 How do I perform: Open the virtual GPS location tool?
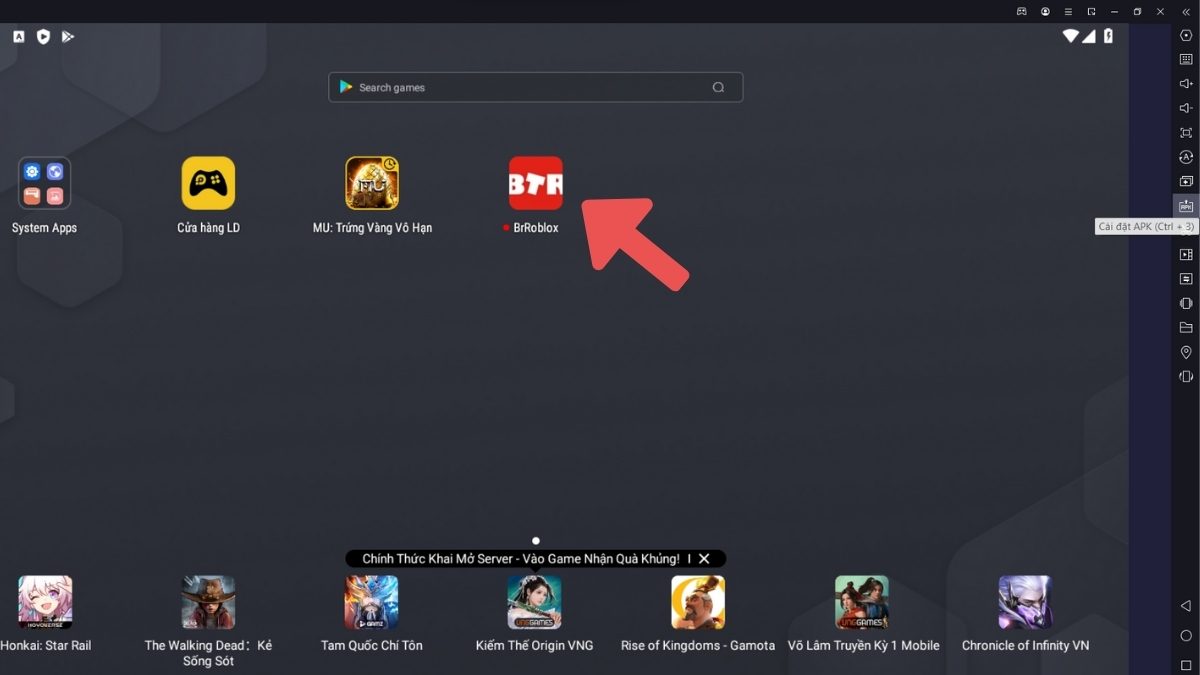pos(1185,352)
